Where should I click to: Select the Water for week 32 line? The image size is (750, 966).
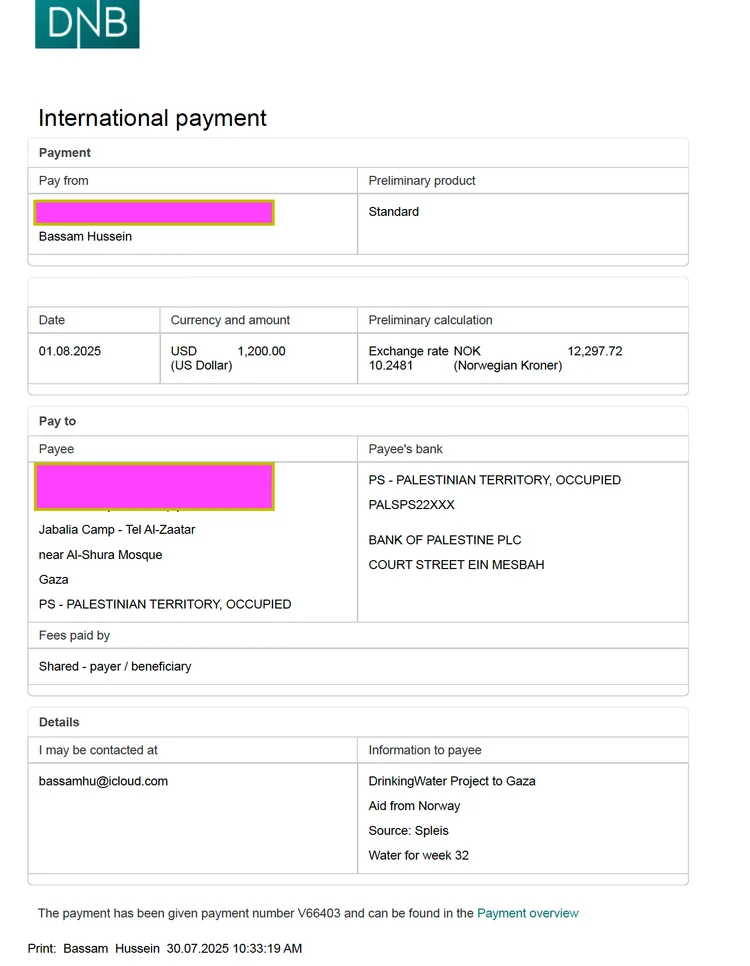coord(418,855)
